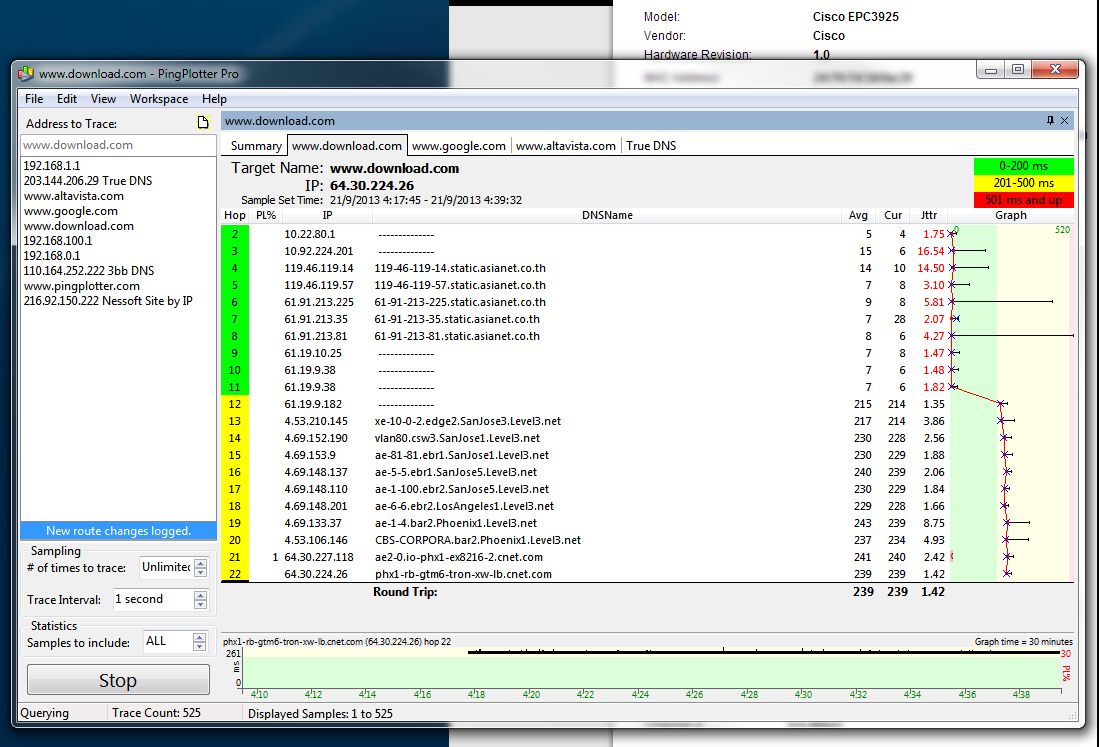Click the Trace Count 525 status entry
The height and width of the screenshot is (747, 1099).
coord(156,713)
